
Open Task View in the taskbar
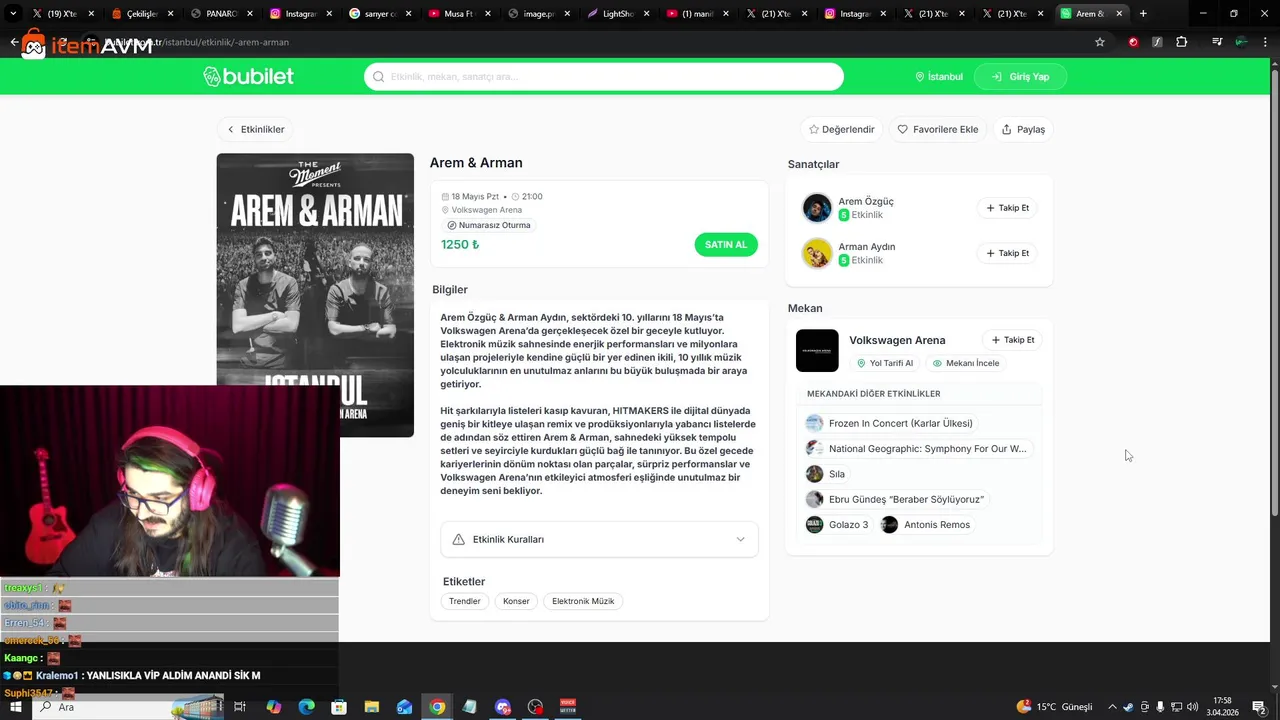coord(240,707)
